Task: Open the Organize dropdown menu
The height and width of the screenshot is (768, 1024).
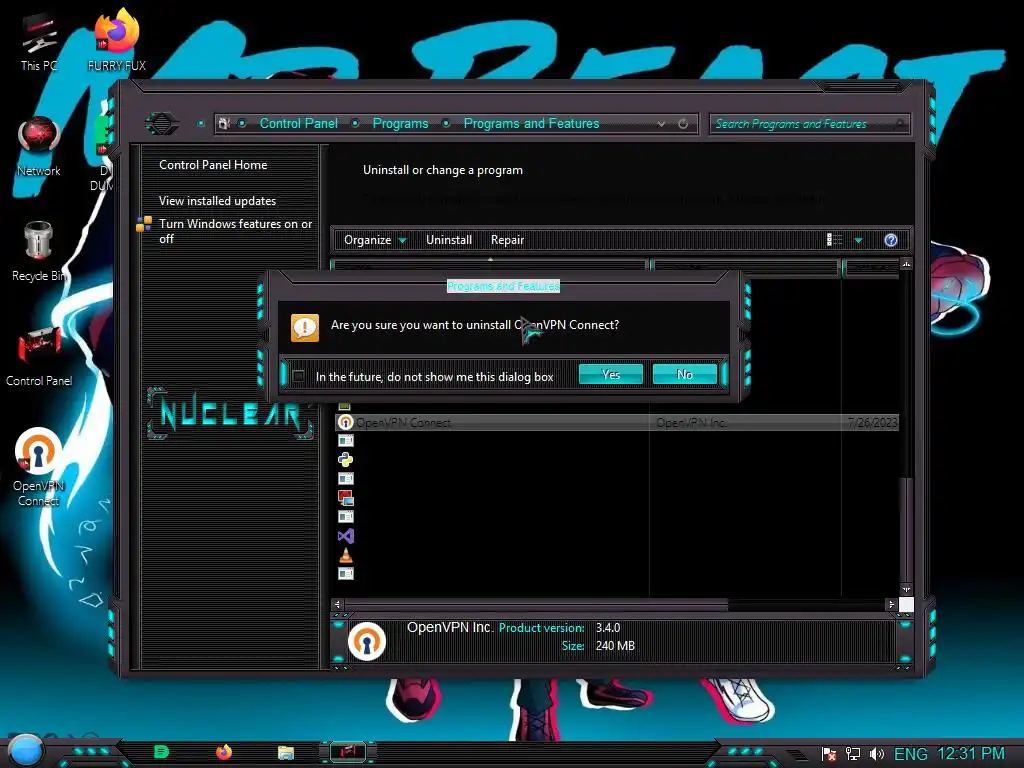Action: click(x=375, y=240)
